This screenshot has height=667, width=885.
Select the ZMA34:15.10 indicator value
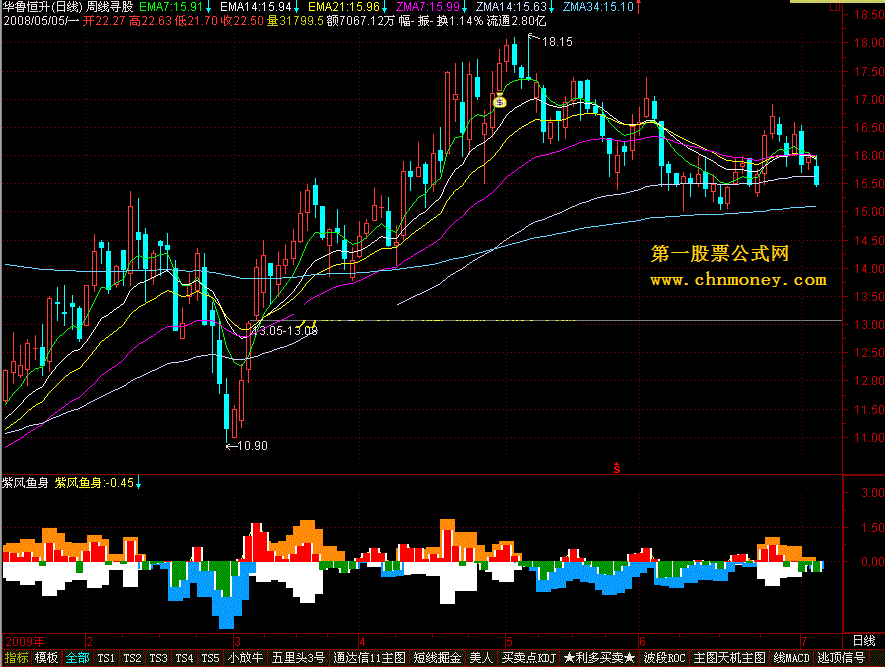click(x=598, y=7)
